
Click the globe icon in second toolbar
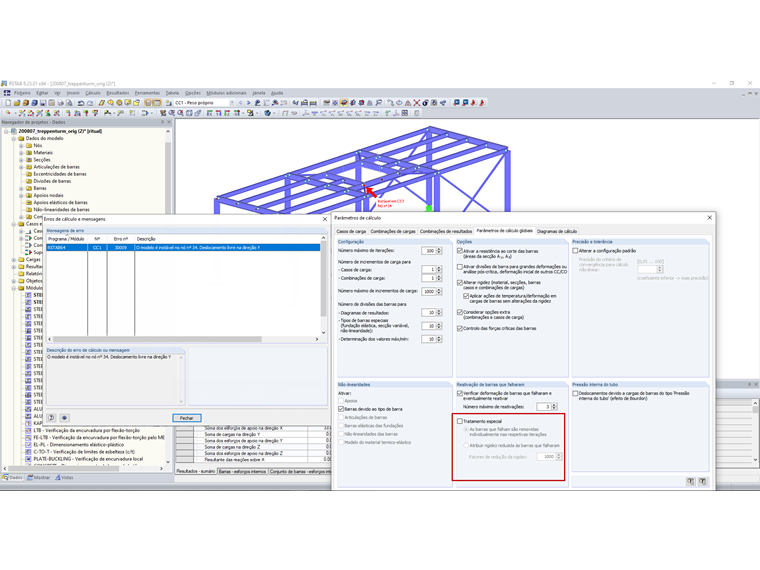267,113
